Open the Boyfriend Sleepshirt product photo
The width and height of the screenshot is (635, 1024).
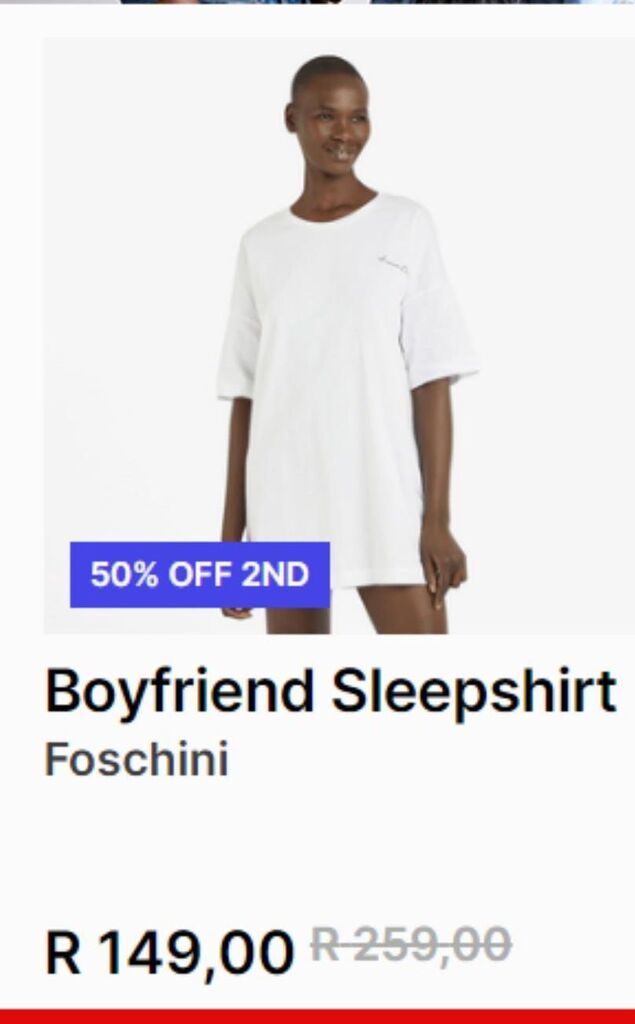coord(339,335)
